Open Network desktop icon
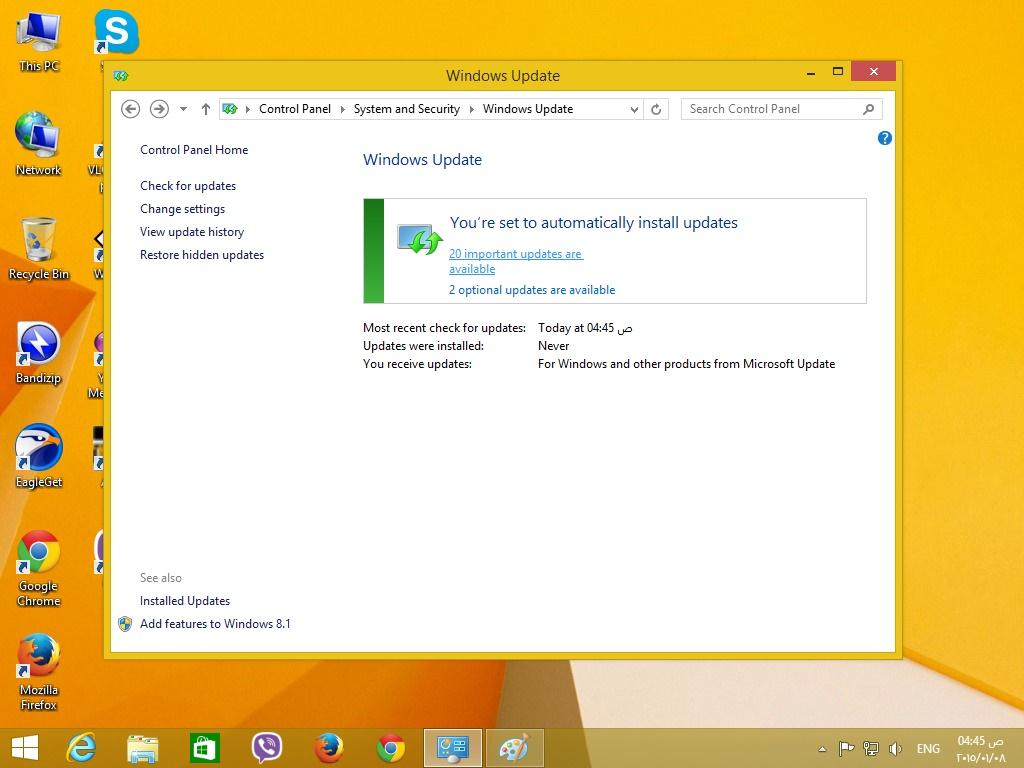 coord(38,144)
